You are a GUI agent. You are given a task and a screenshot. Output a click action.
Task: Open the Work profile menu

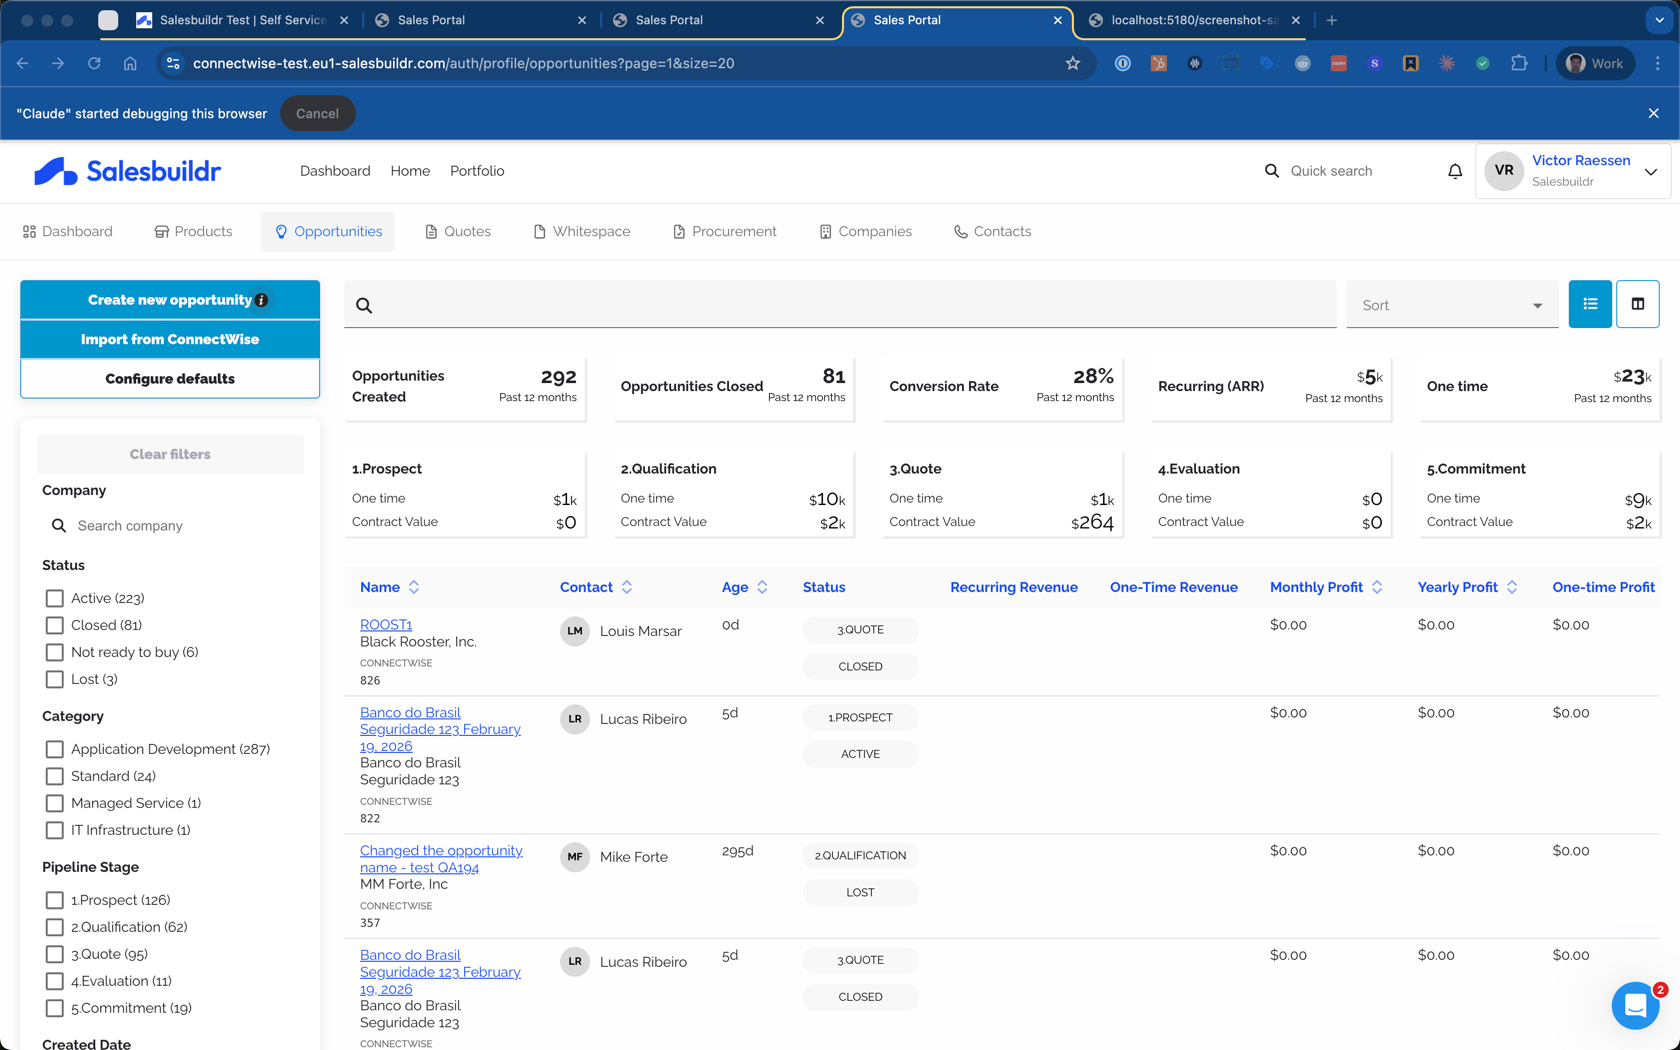1595,63
